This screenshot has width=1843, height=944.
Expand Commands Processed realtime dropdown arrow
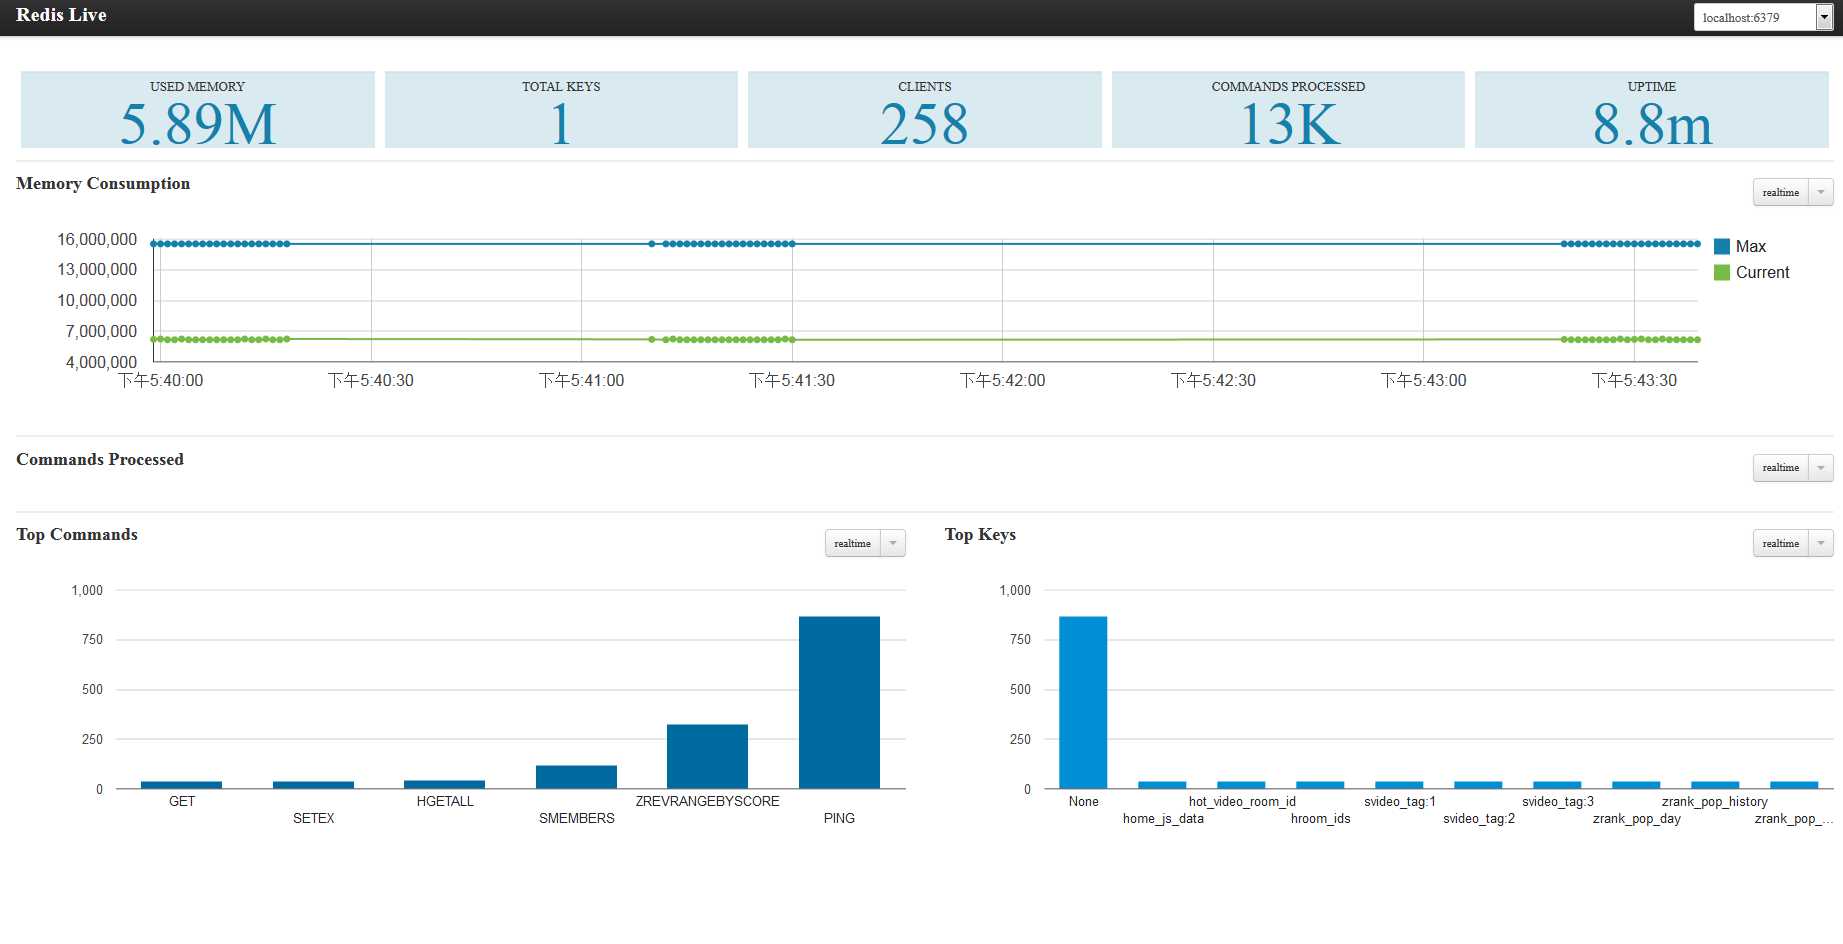[x=1821, y=467]
